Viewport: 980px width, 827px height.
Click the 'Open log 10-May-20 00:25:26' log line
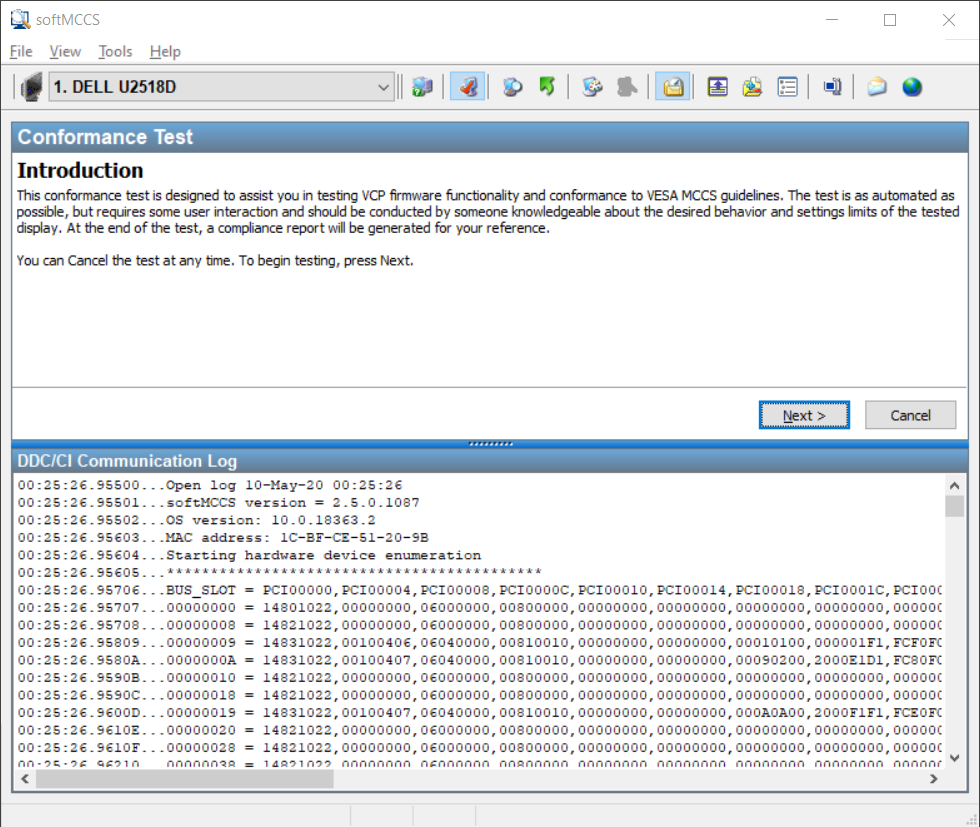[210, 485]
